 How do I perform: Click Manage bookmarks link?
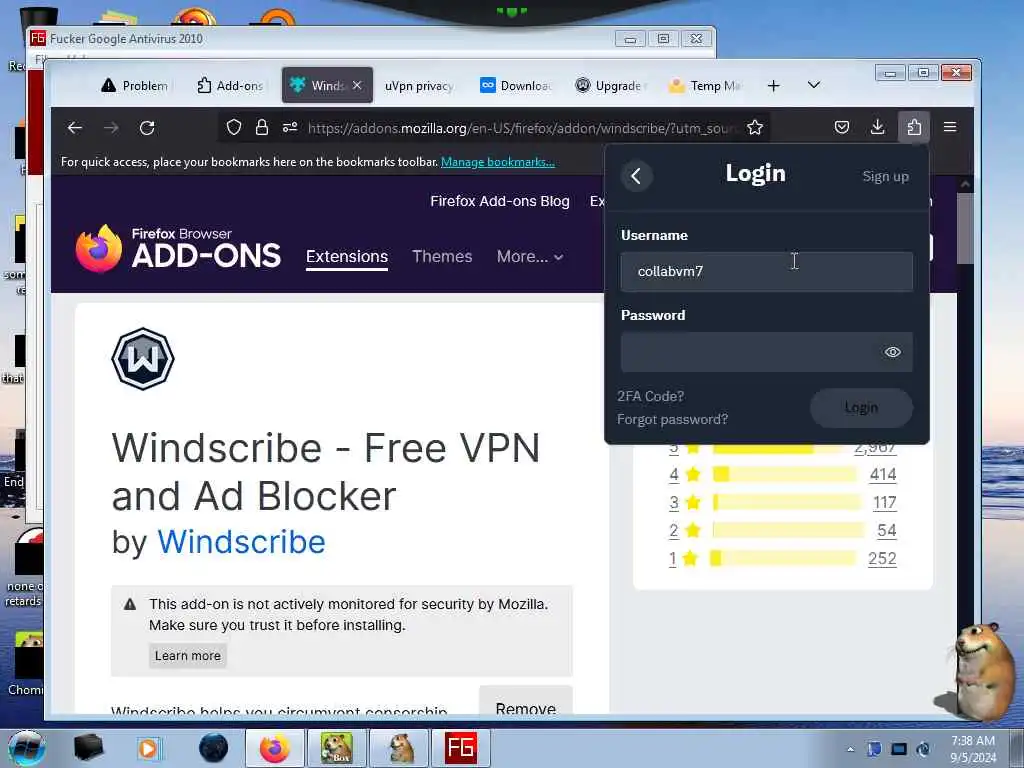click(x=498, y=162)
